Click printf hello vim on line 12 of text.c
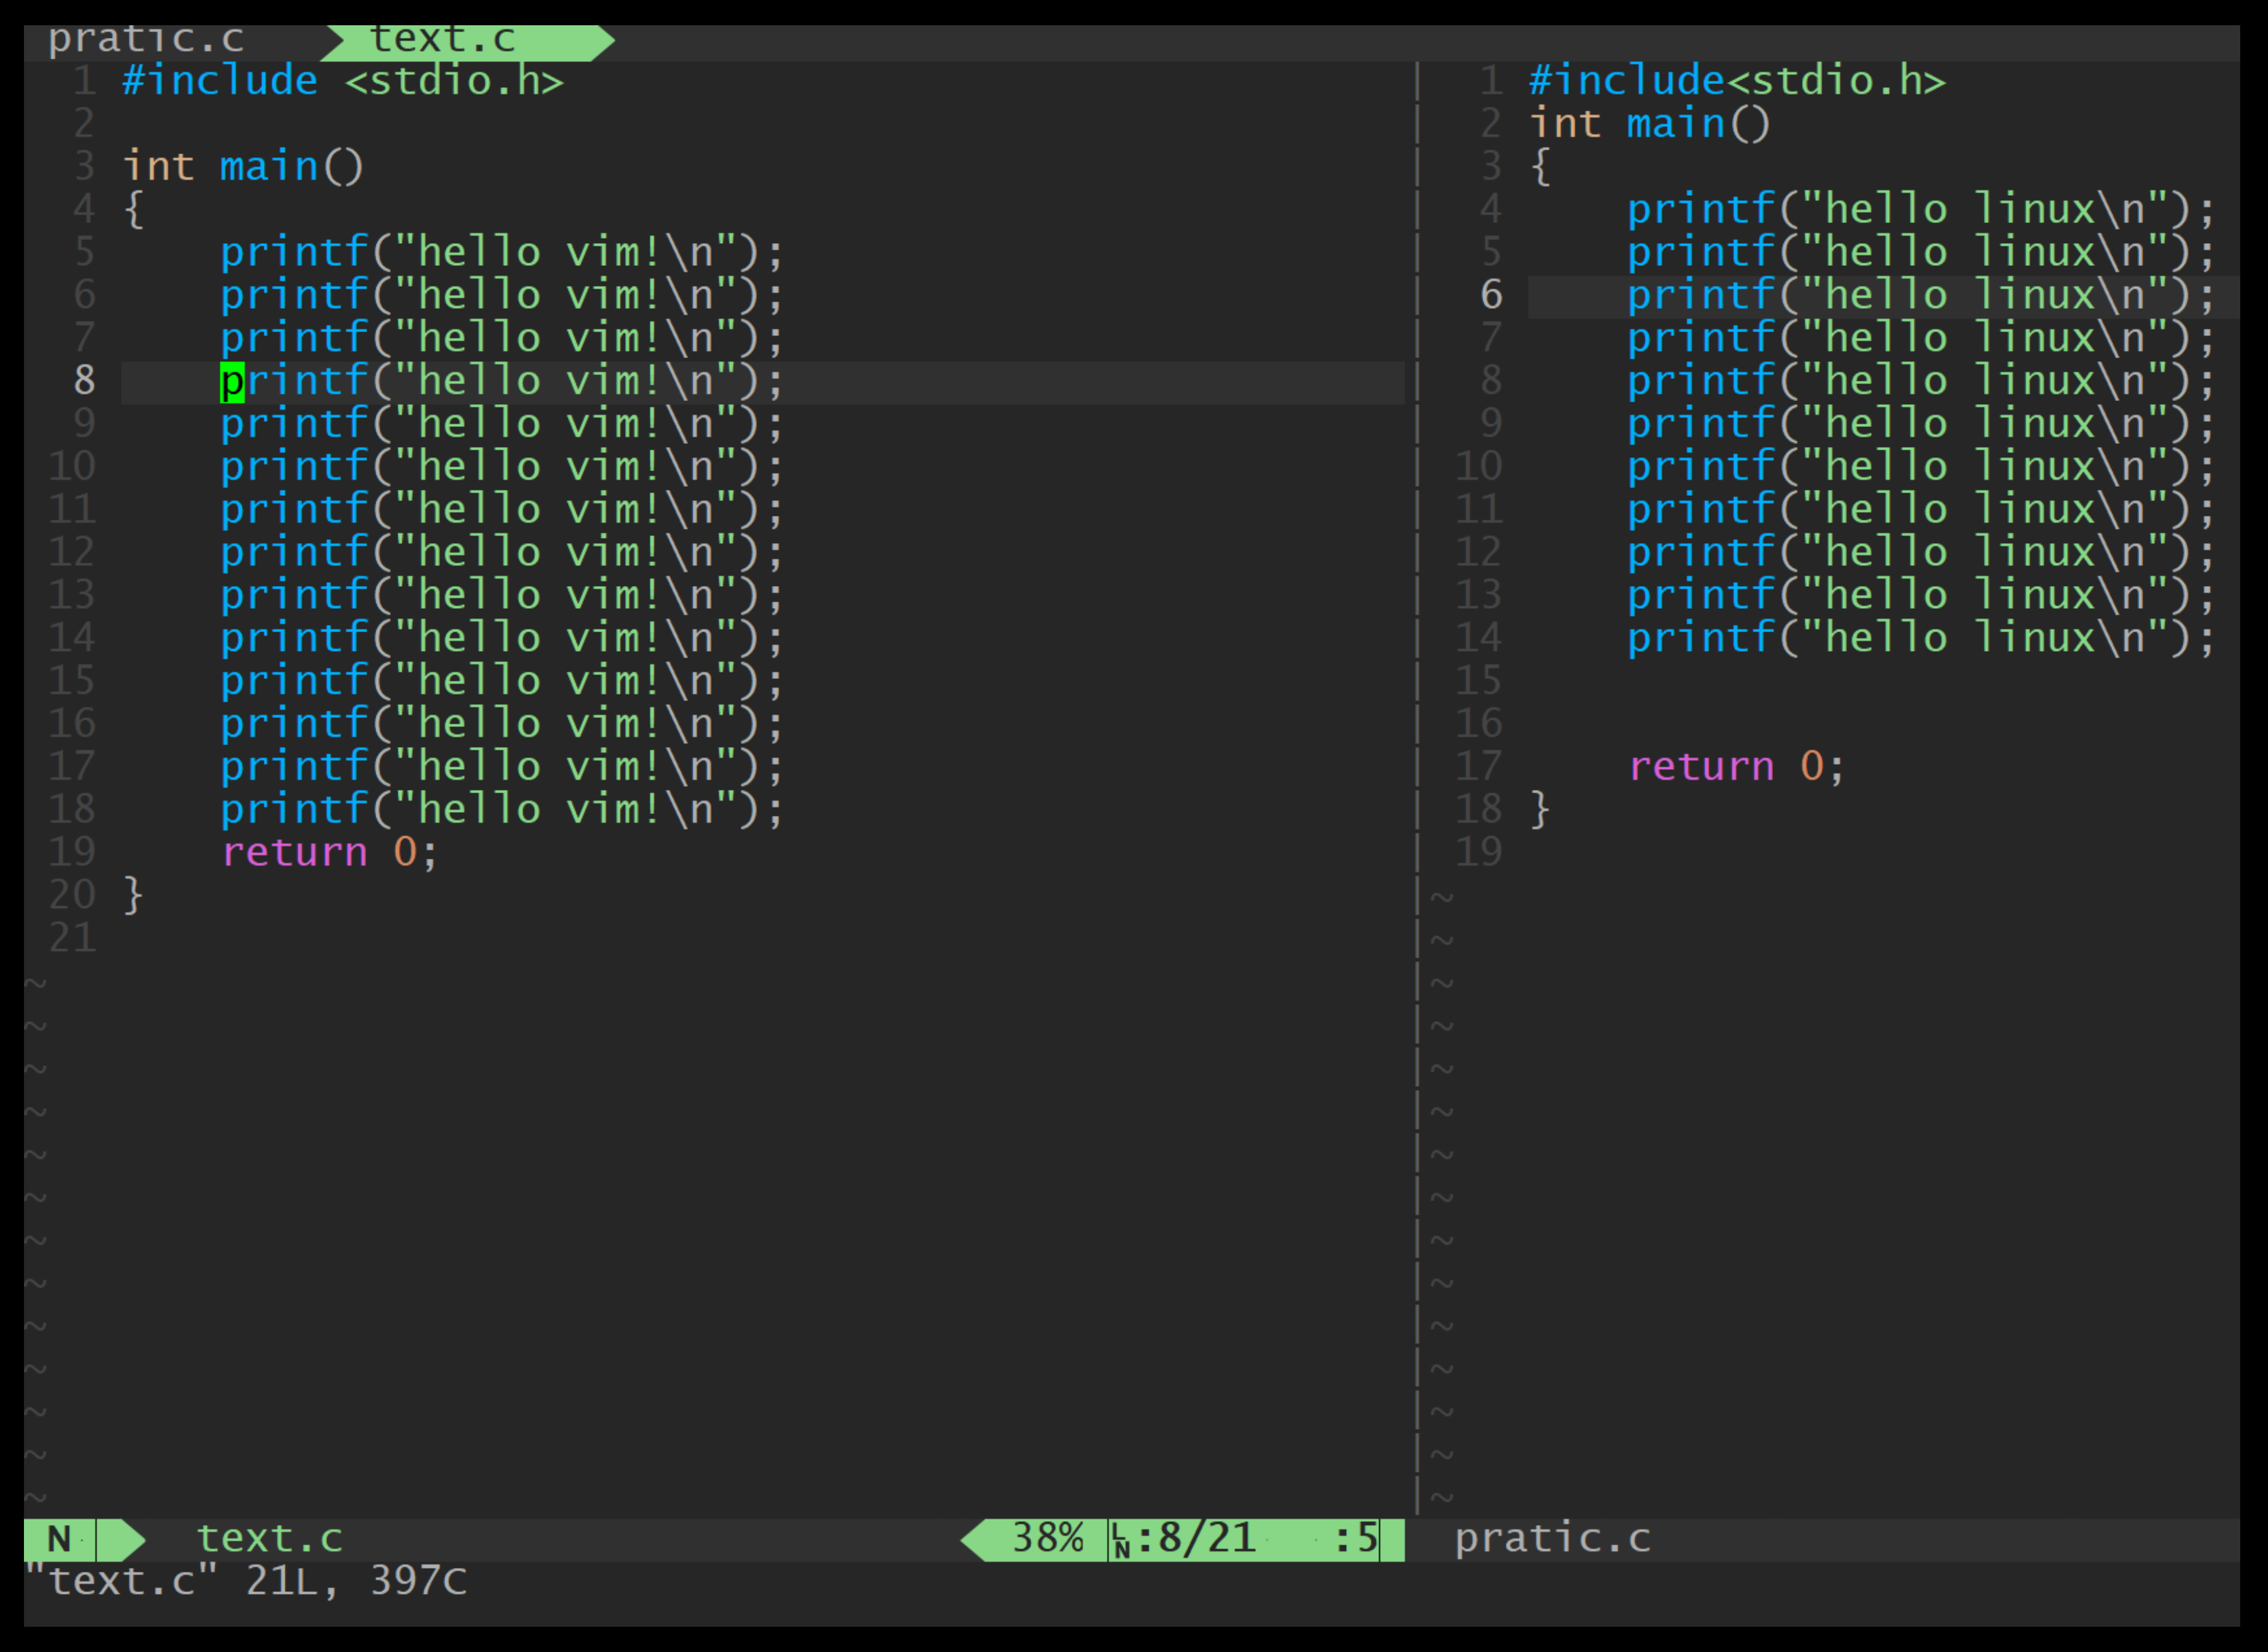The height and width of the screenshot is (1652, 2268). tap(502, 553)
